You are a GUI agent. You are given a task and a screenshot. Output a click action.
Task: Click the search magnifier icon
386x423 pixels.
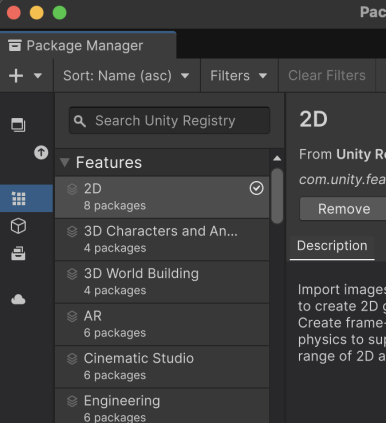coord(80,121)
